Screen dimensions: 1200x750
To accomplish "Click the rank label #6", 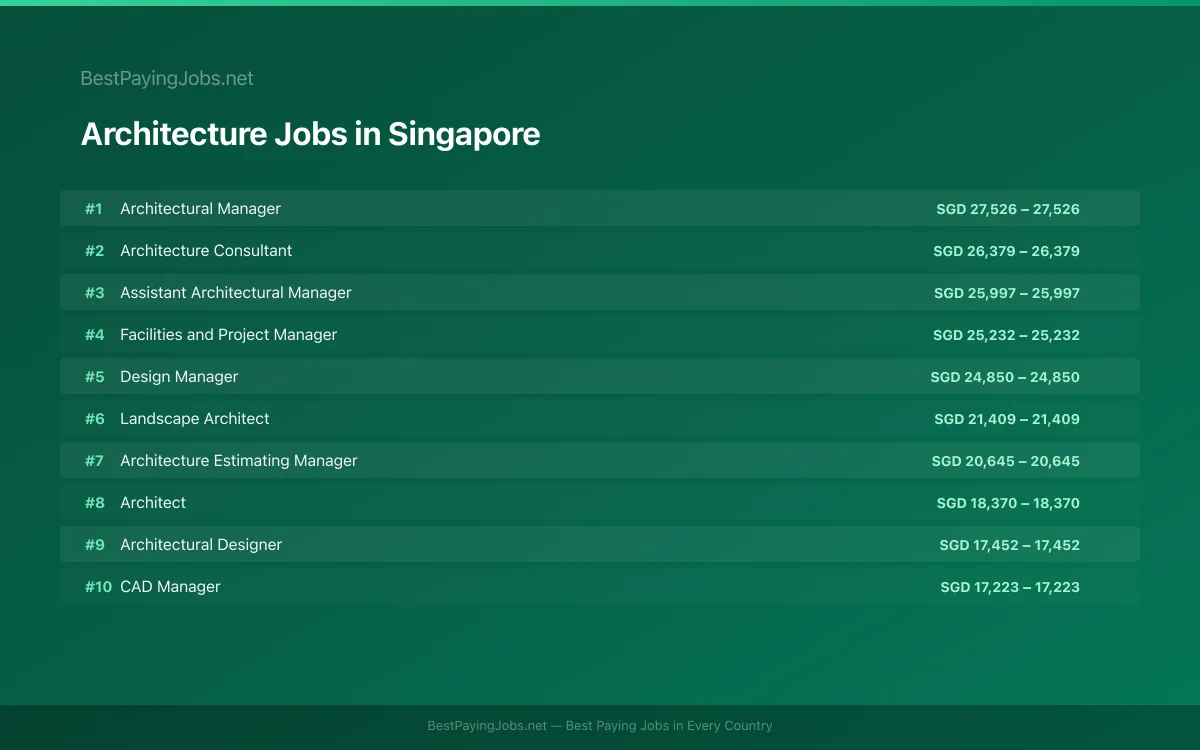I will [x=94, y=418].
